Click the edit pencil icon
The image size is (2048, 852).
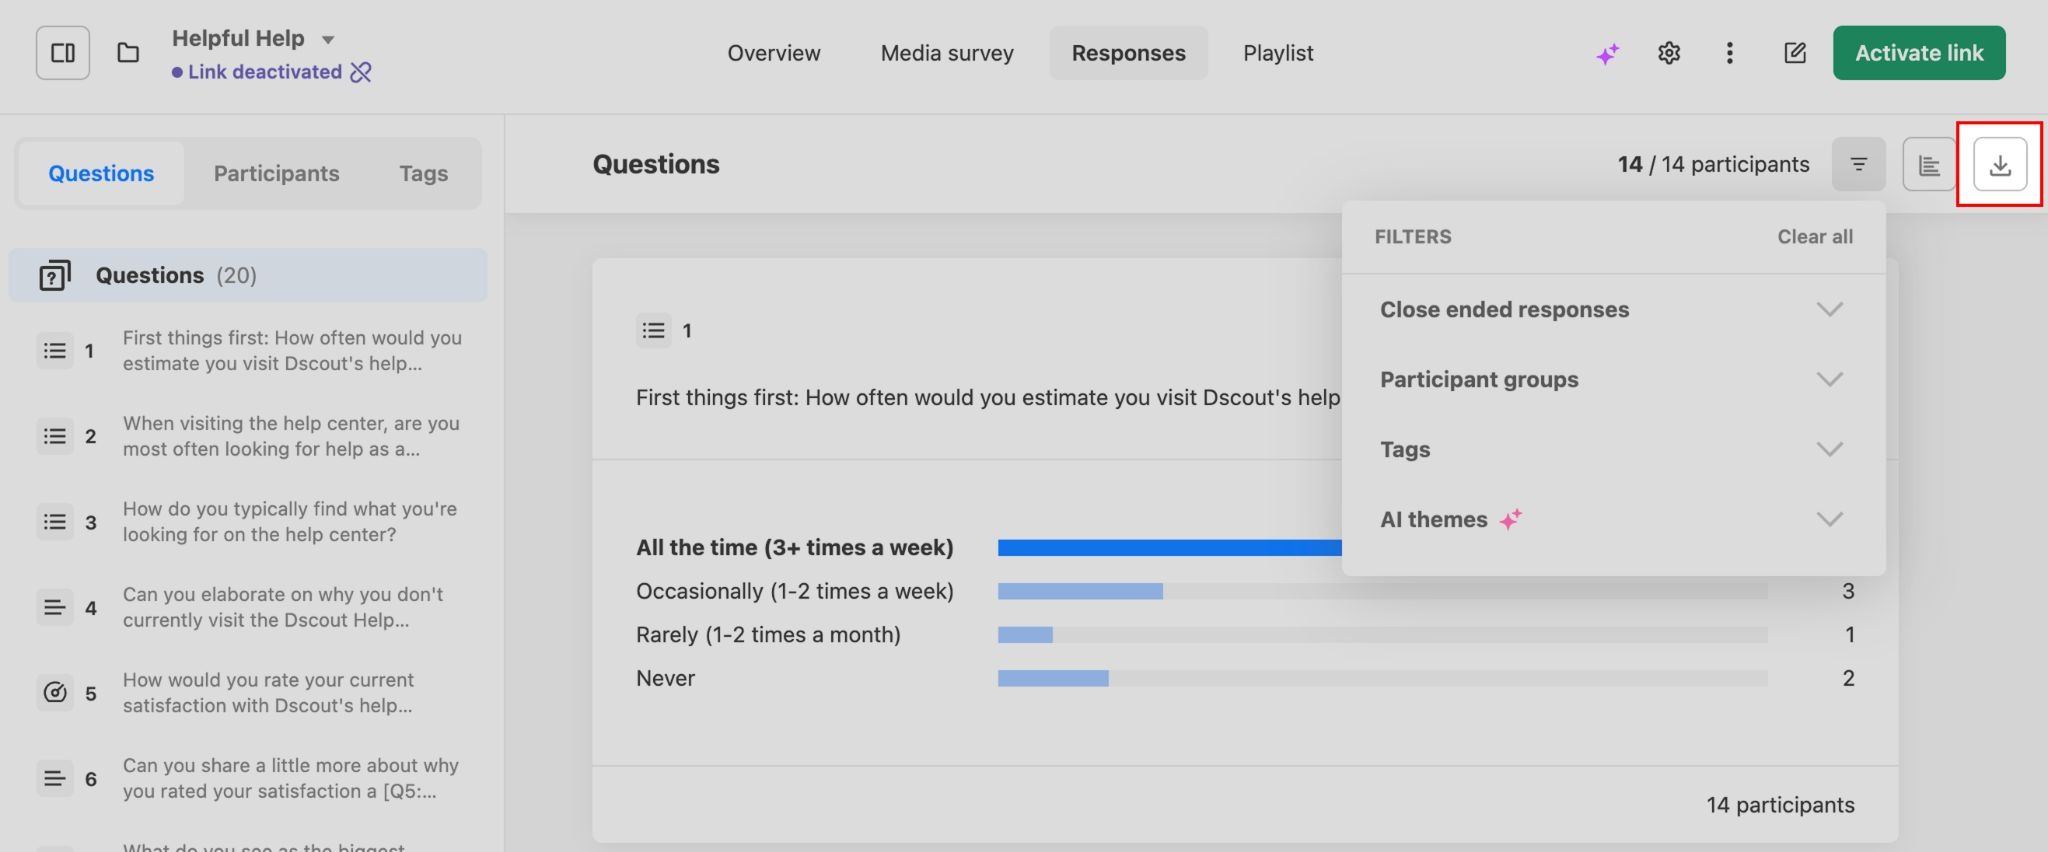pyautogui.click(x=1795, y=53)
